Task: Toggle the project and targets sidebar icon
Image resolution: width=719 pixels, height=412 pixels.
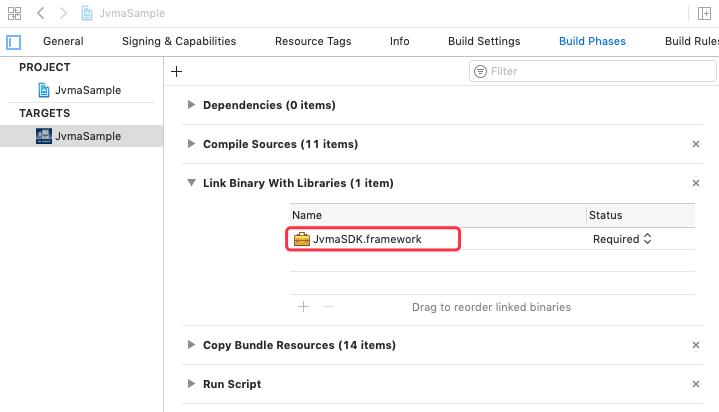Action: 13,42
